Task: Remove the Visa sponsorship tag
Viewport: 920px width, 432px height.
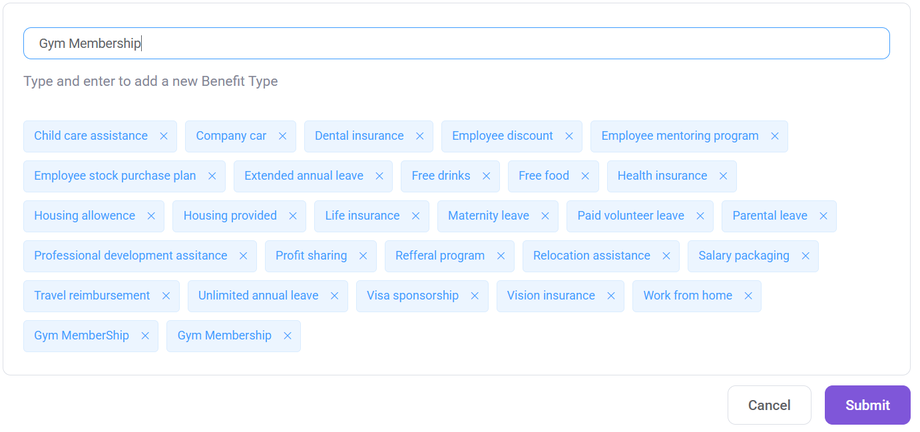Action: coord(475,296)
